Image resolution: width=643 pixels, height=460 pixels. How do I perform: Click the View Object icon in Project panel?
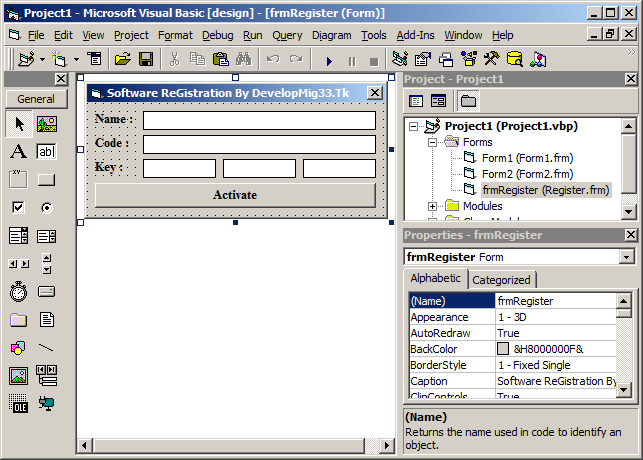click(x=439, y=101)
